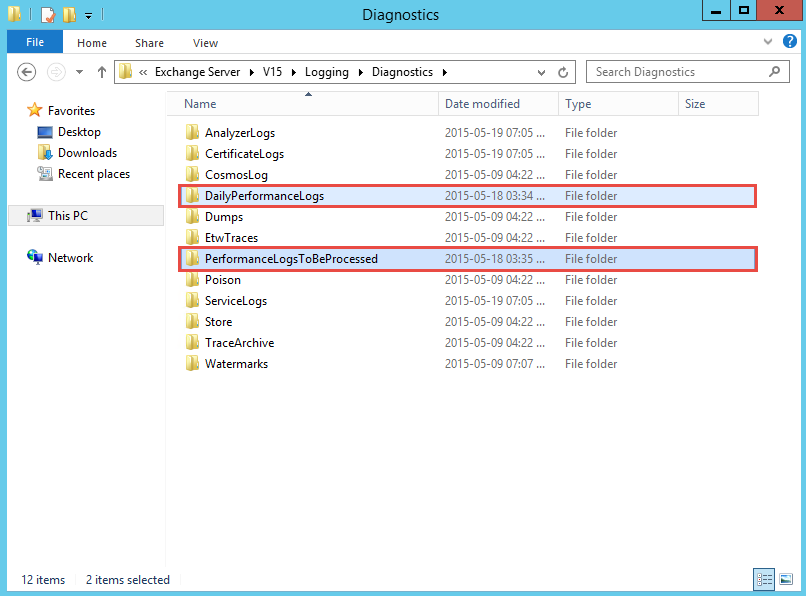
Task: Select Favorites in the navigation pane
Action: [x=71, y=111]
